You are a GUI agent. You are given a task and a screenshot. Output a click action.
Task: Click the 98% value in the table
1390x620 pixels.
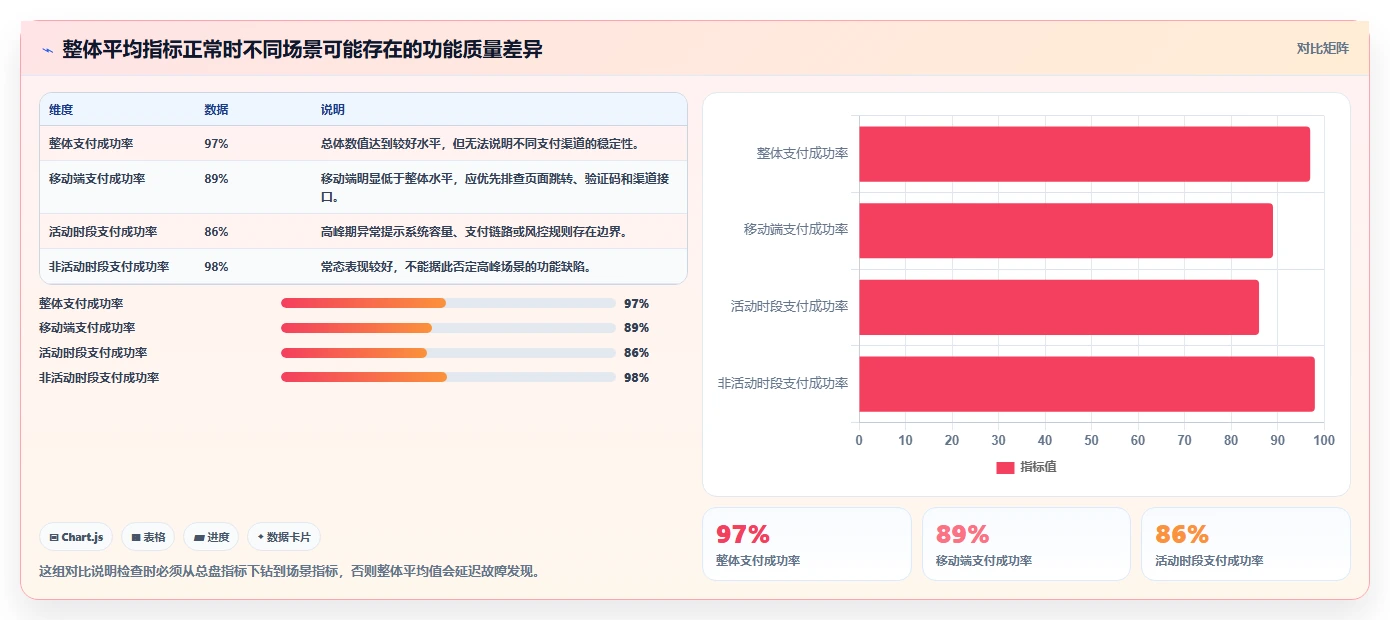pyautogui.click(x=216, y=267)
